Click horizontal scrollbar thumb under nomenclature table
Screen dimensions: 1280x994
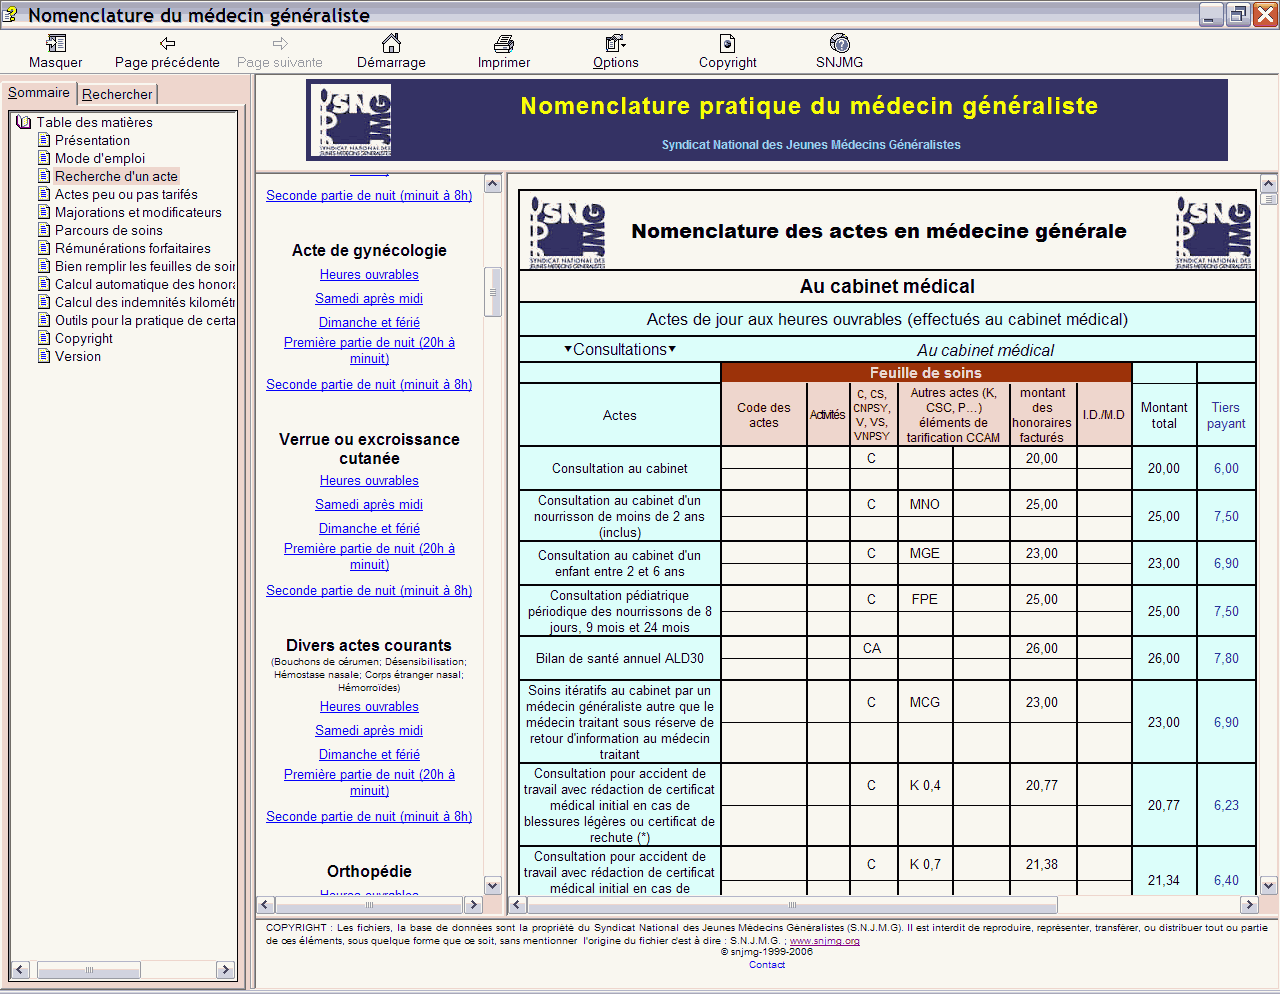(x=792, y=904)
